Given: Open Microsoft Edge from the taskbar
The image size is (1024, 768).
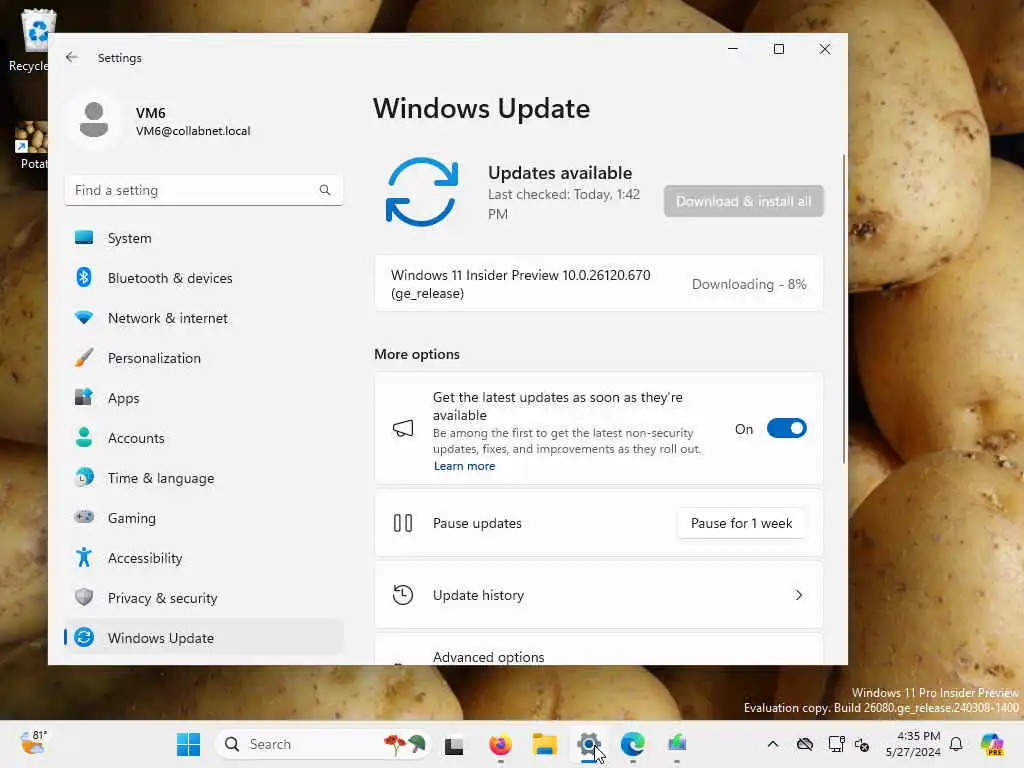Looking at the screenshot, I should click(x=632, y=744).
